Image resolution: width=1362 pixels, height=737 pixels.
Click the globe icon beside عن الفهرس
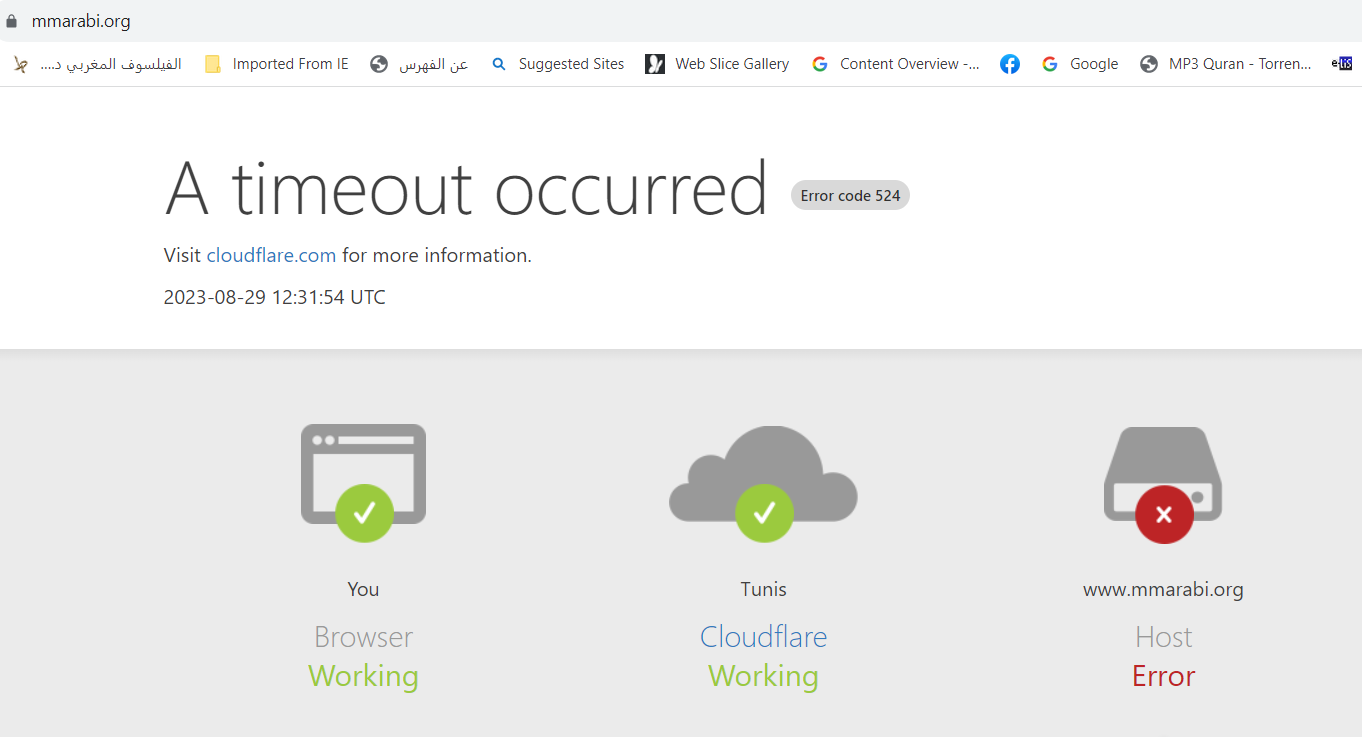click(379, 64)
